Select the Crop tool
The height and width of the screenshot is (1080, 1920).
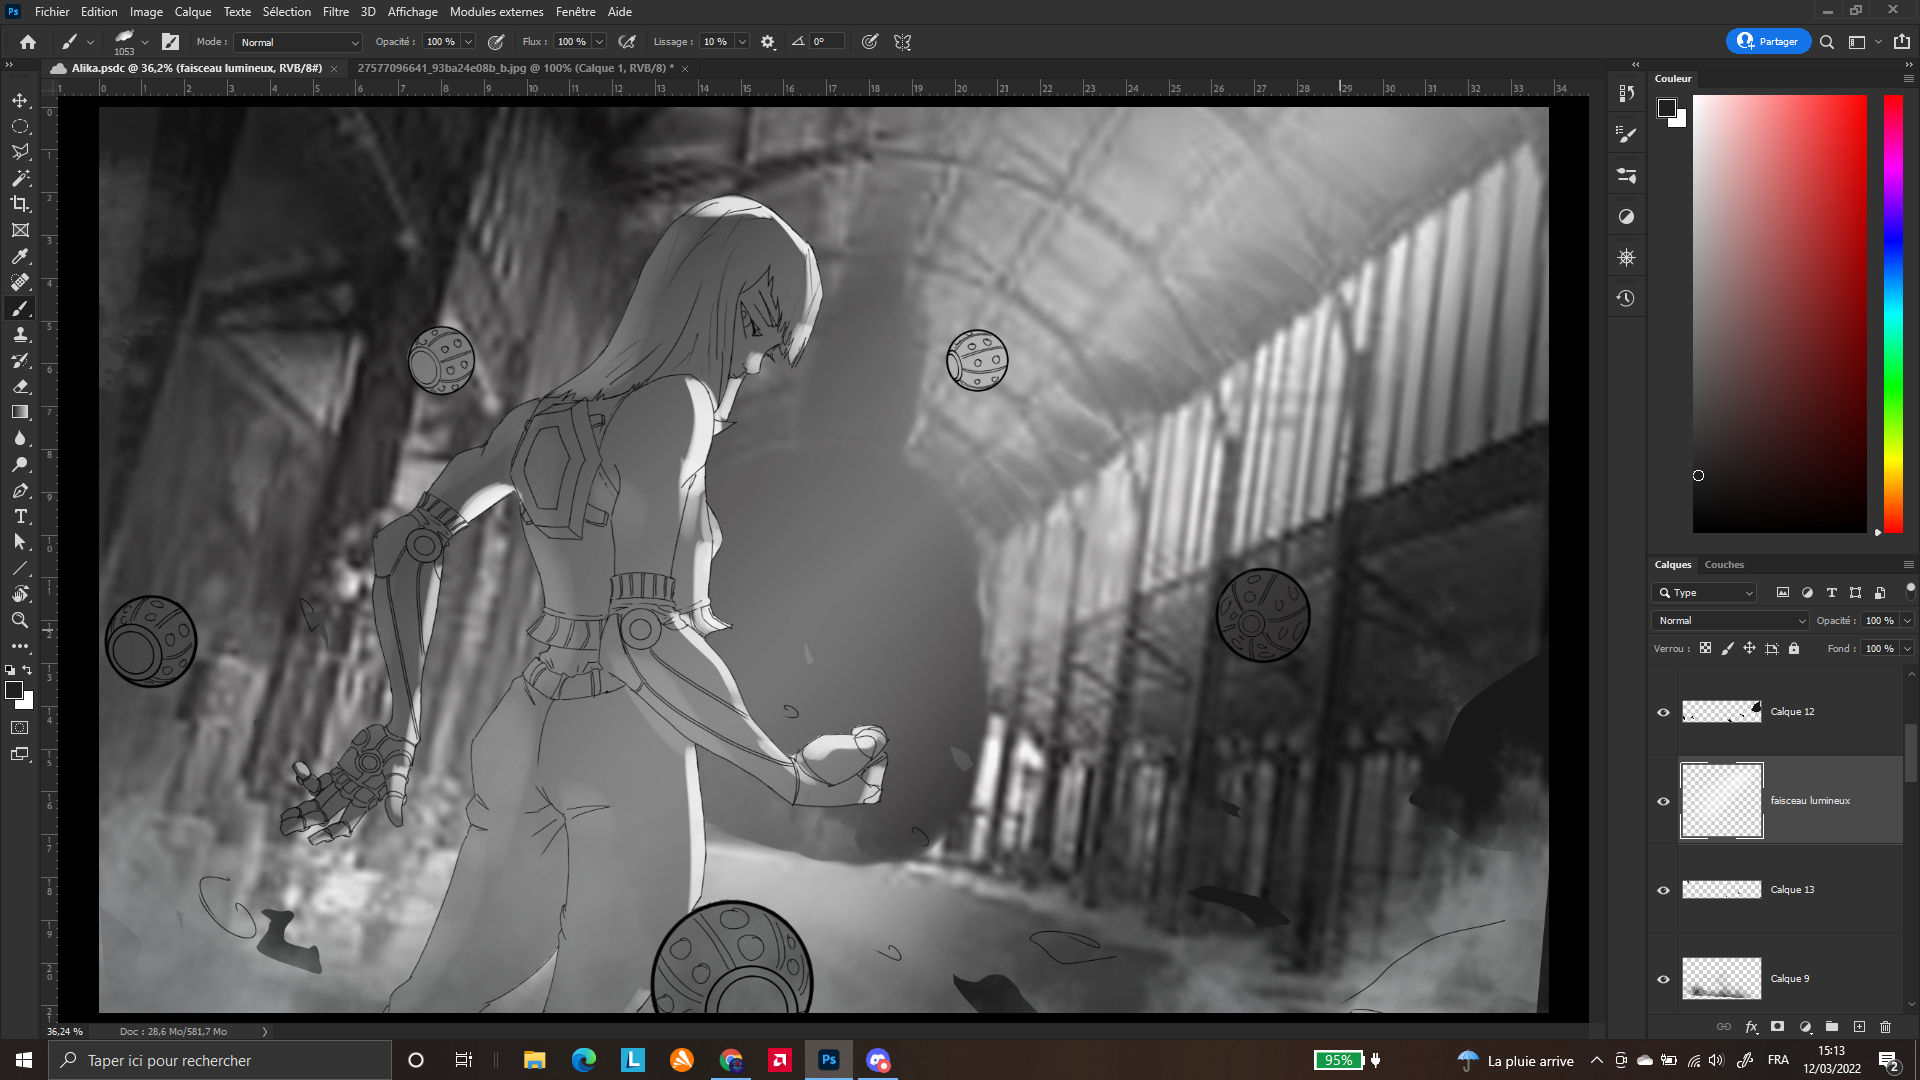pos(20,204)
